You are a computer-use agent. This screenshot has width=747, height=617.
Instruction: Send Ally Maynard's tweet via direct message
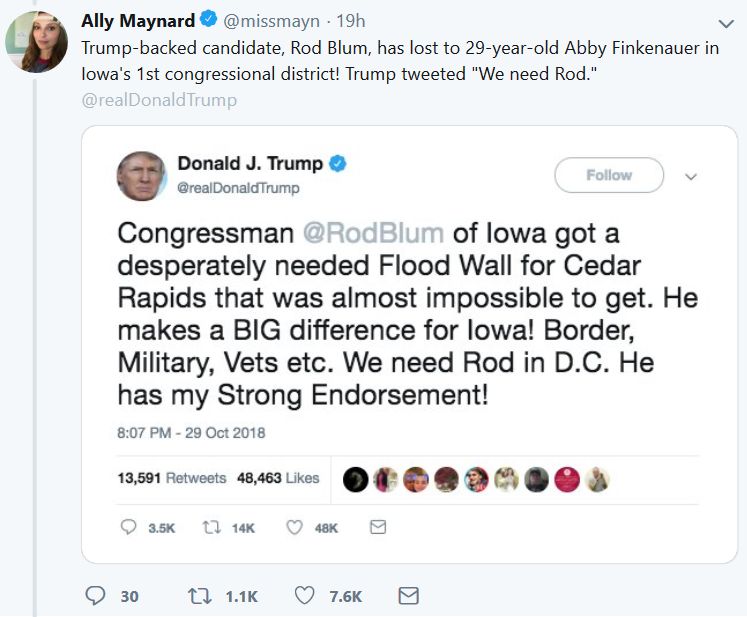[x=408, y=596]
